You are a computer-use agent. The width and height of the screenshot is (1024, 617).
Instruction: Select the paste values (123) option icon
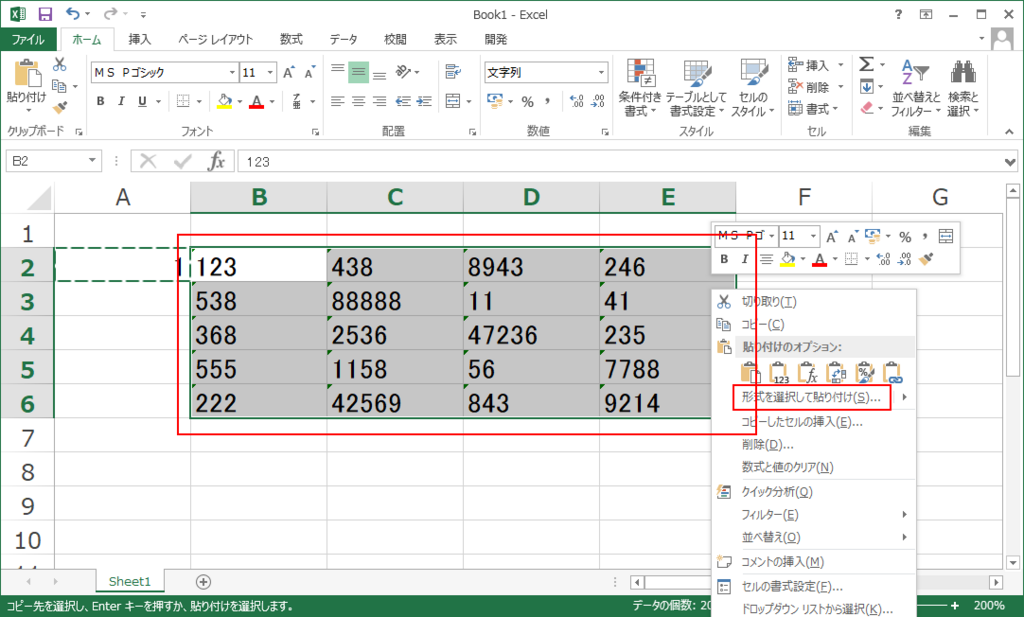coord(779,373)
